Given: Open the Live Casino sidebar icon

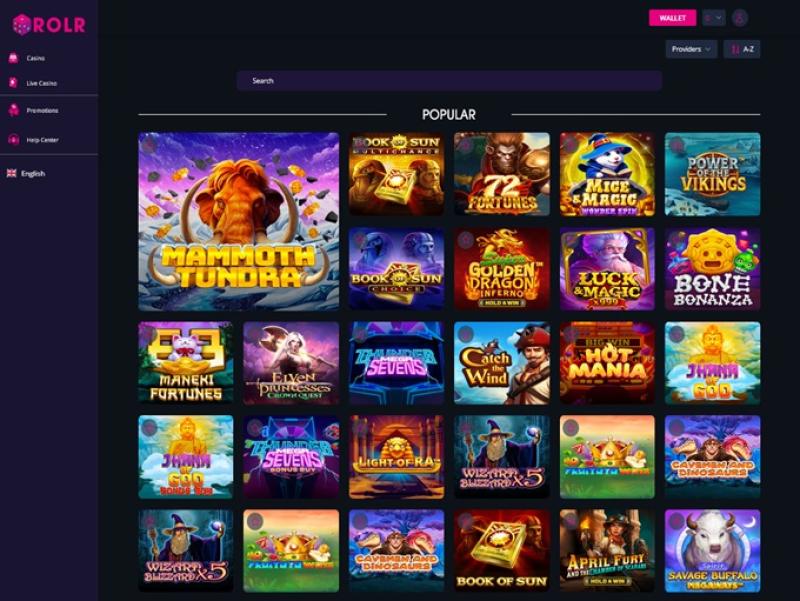Looking at the screenshot, I should 14,83.
